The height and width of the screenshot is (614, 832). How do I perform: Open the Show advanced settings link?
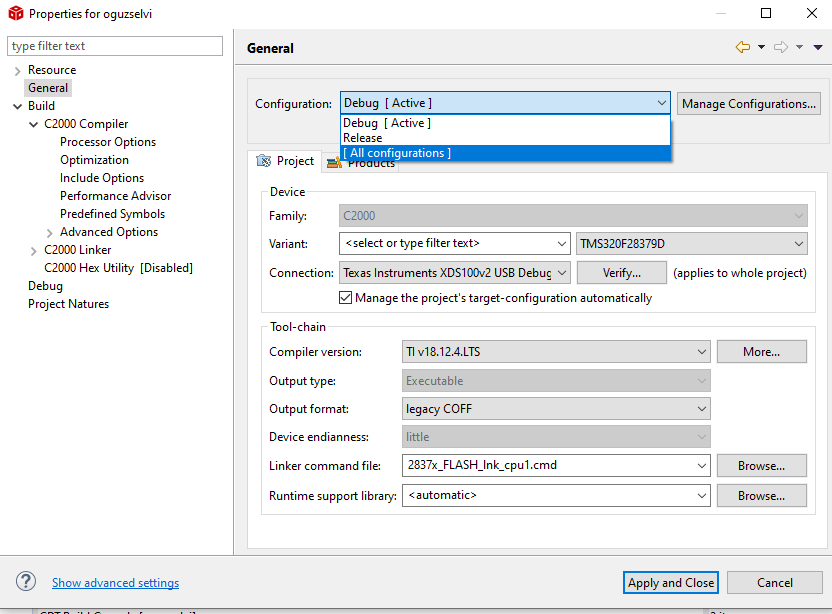(x=116, y=583)
